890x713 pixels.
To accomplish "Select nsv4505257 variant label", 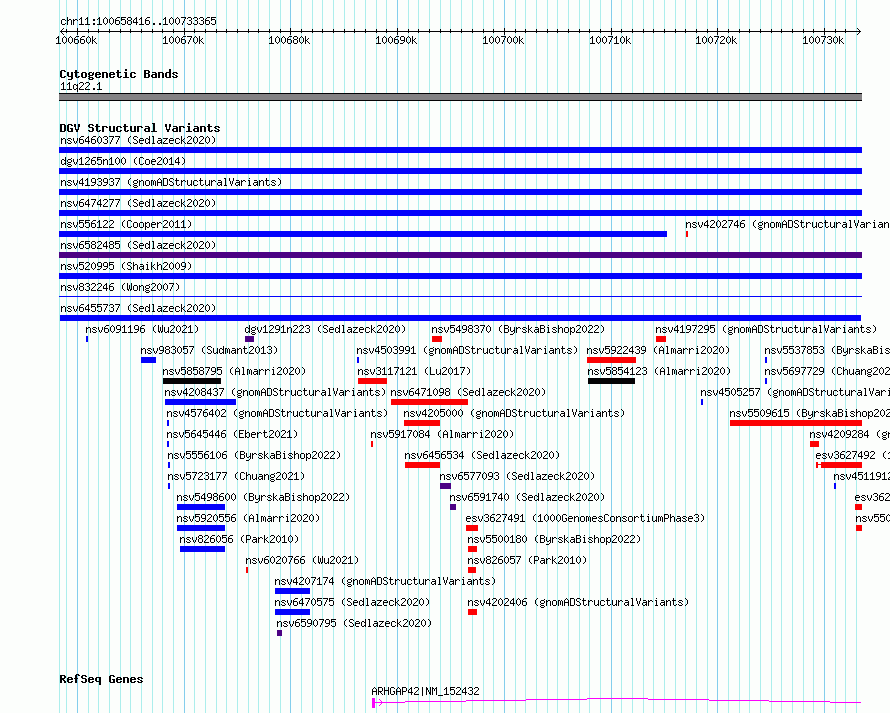I will pos(795,392).
